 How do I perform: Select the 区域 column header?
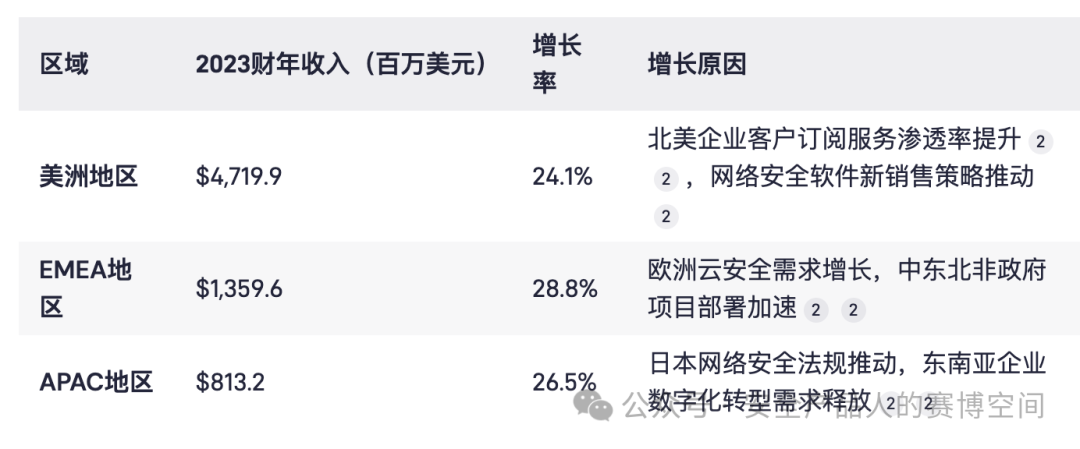click(64, 65)
